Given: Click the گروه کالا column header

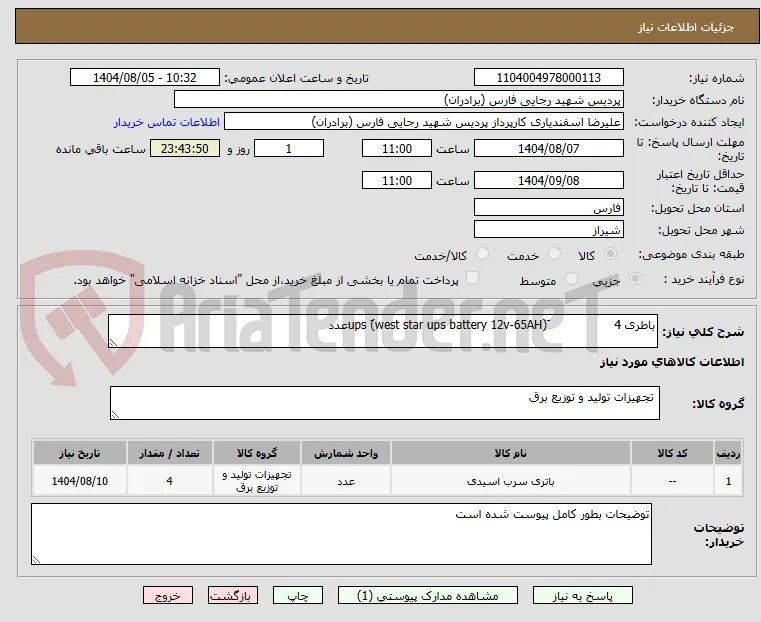Looking at the screenshot, I should [257, 453].
